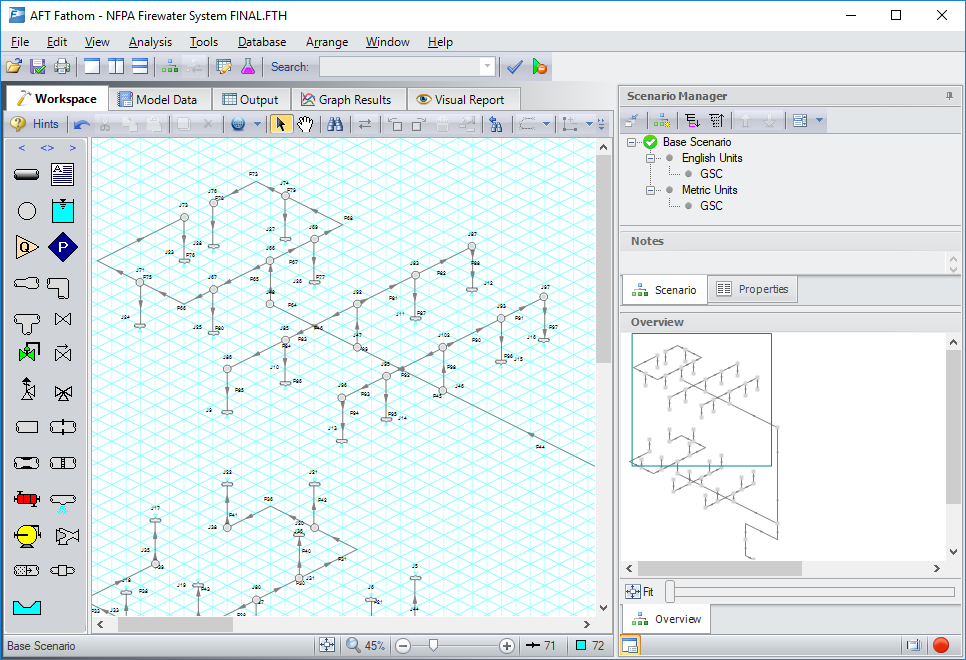Screen dimensions: 966x660
Task: Switch to the Model Data tab
Action: 160,99
